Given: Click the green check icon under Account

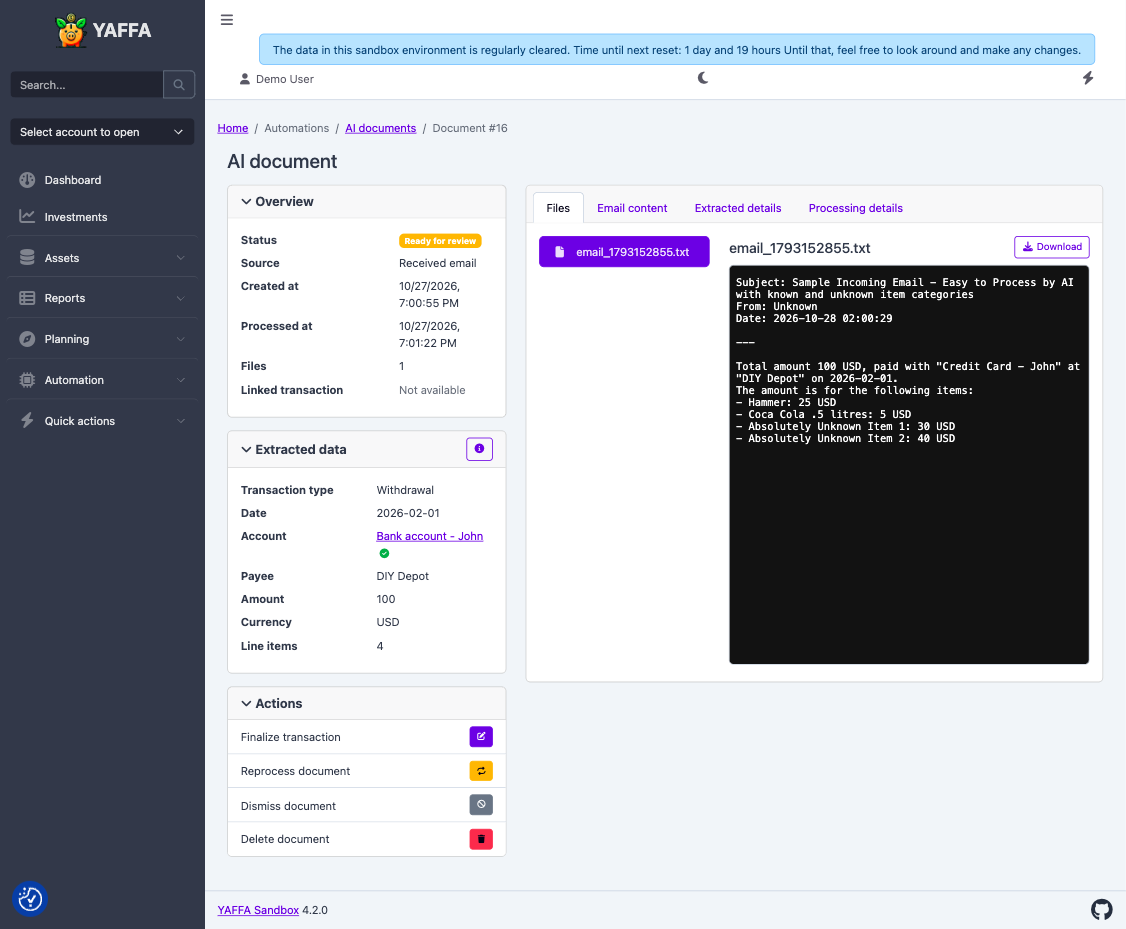Looking at the screenshot, I should (384, 554).
